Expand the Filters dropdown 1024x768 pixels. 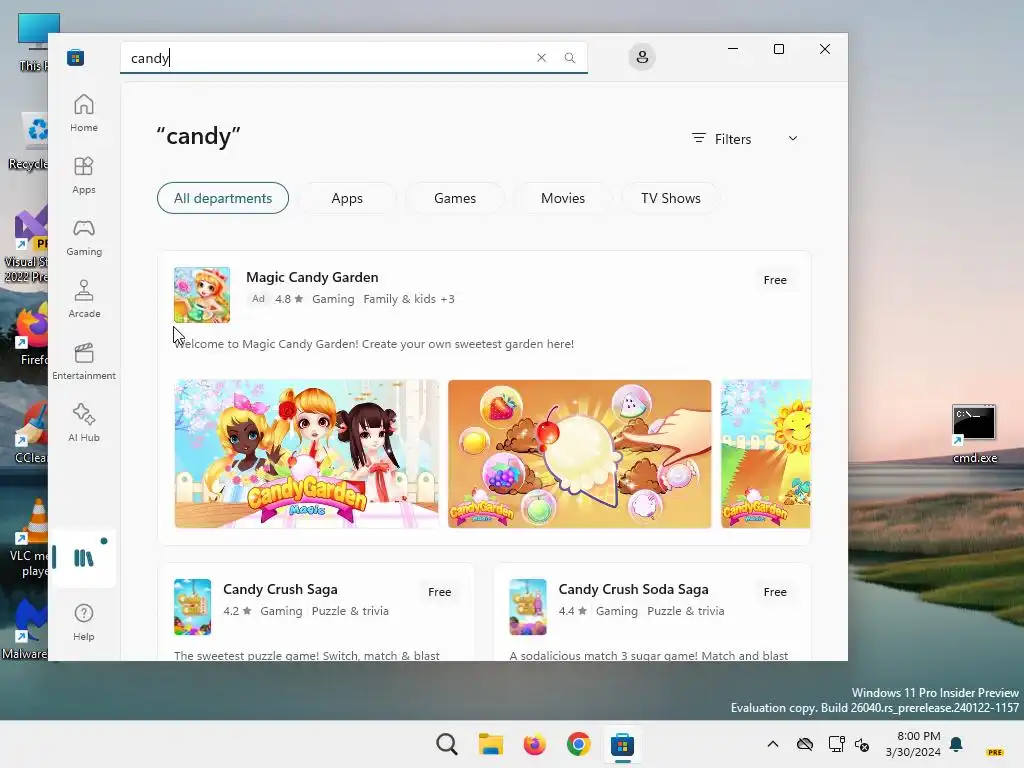[x=745, y=138]
